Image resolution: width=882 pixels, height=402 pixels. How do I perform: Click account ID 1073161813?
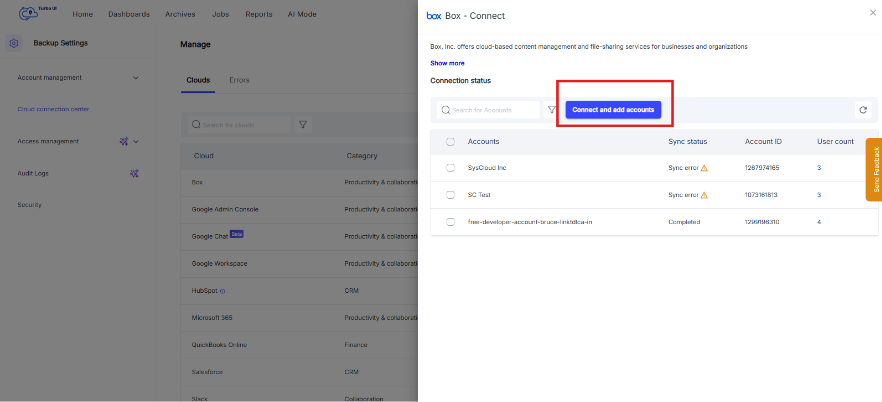(762, 195)
